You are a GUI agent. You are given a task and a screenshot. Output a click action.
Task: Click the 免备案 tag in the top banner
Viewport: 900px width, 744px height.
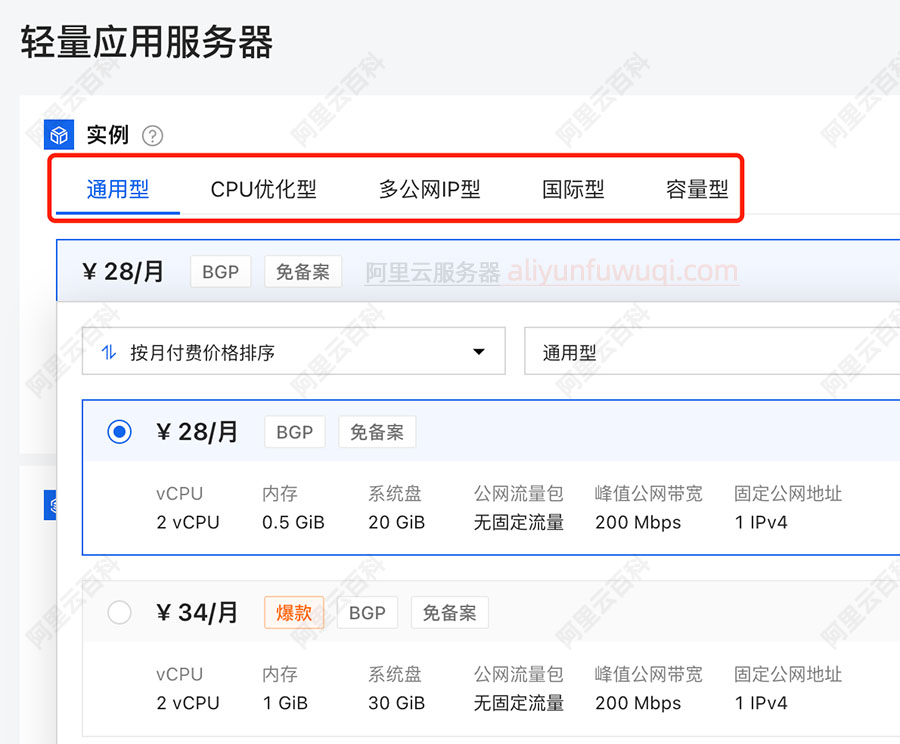click(303, 271)
